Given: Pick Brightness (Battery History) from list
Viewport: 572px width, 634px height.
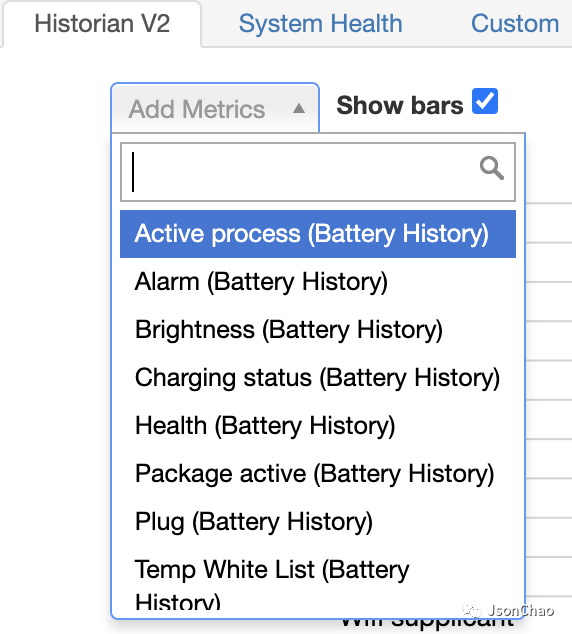Looking at the screenshot, I should [x=318, y=330].
